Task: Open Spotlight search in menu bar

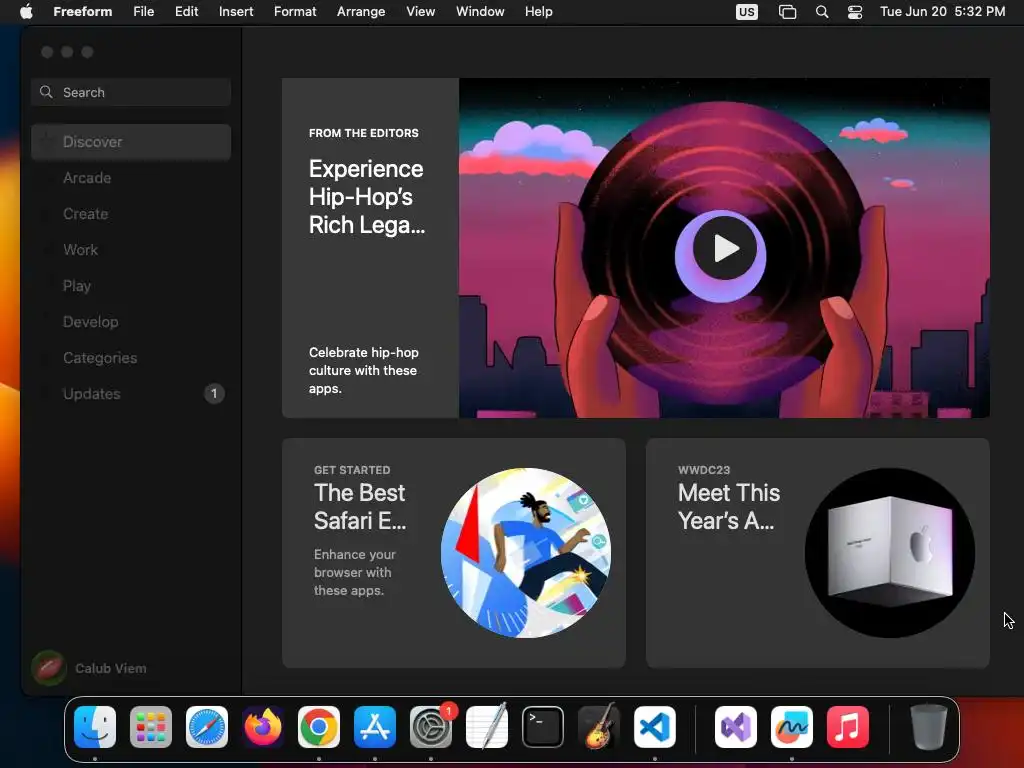Action: point(822,12)
